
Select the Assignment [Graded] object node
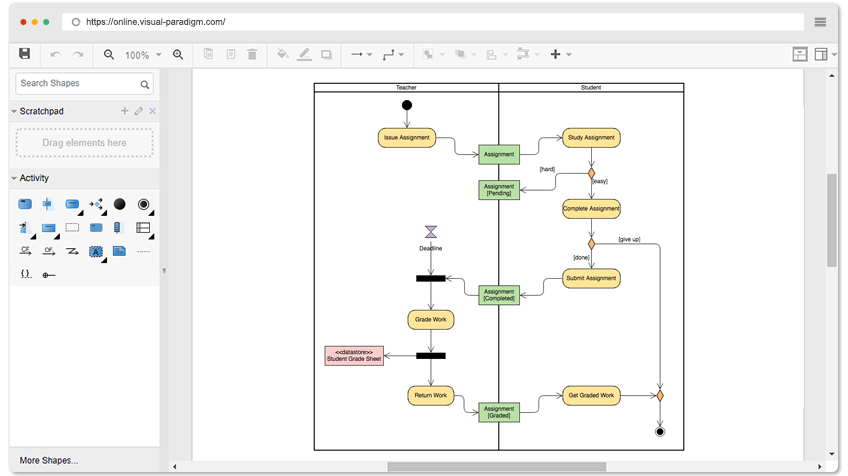click(499, 412)
